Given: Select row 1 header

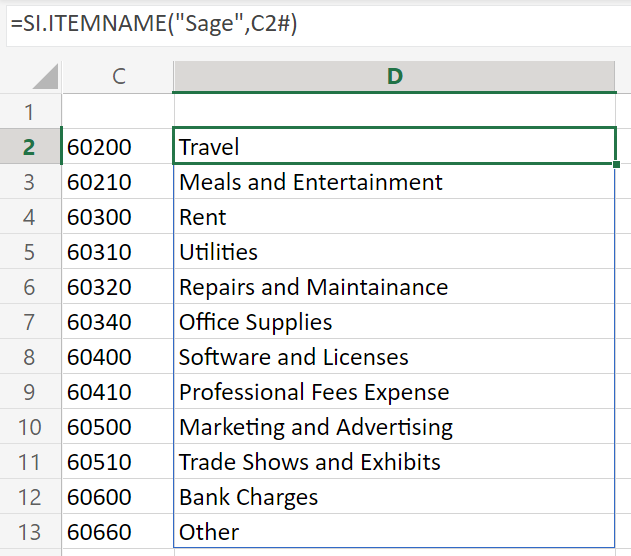Looking at the screenshot, I should 30,111.
